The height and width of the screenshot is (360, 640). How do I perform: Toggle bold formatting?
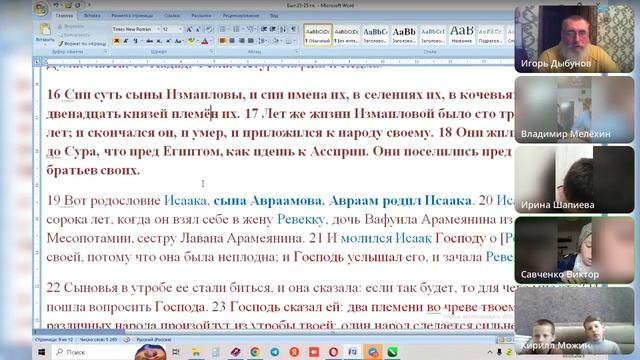point(116,41)
